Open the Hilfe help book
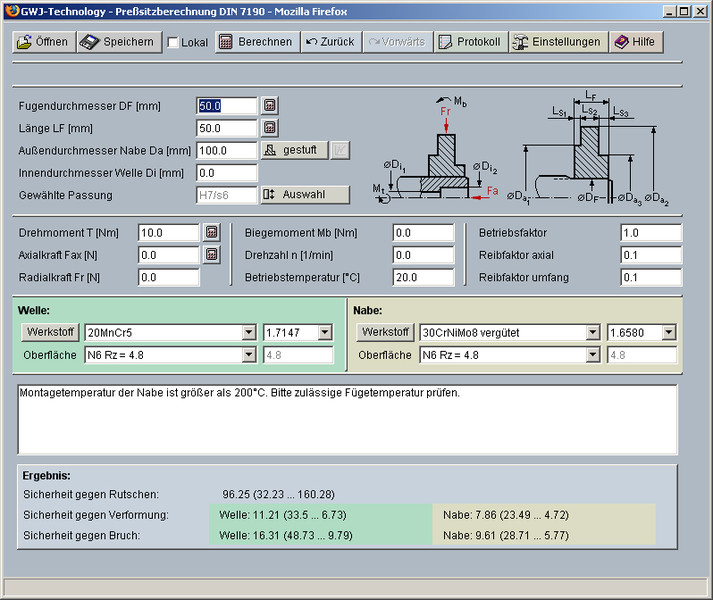Image resolution: width=713 pixels, height=600 pixels. pyautogui.click(x=636, y=42)
